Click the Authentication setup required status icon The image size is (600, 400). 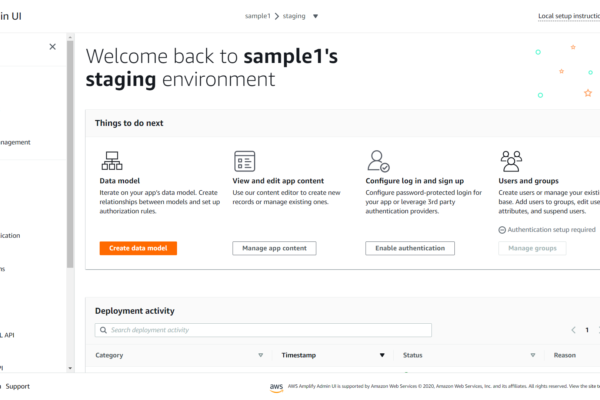(502, 229)
